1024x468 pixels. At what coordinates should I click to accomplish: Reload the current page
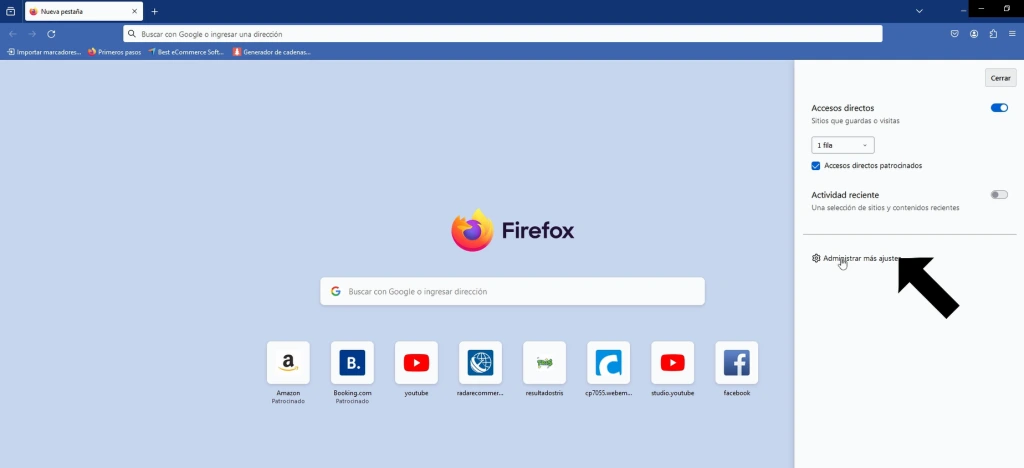[x=52, y=34]
